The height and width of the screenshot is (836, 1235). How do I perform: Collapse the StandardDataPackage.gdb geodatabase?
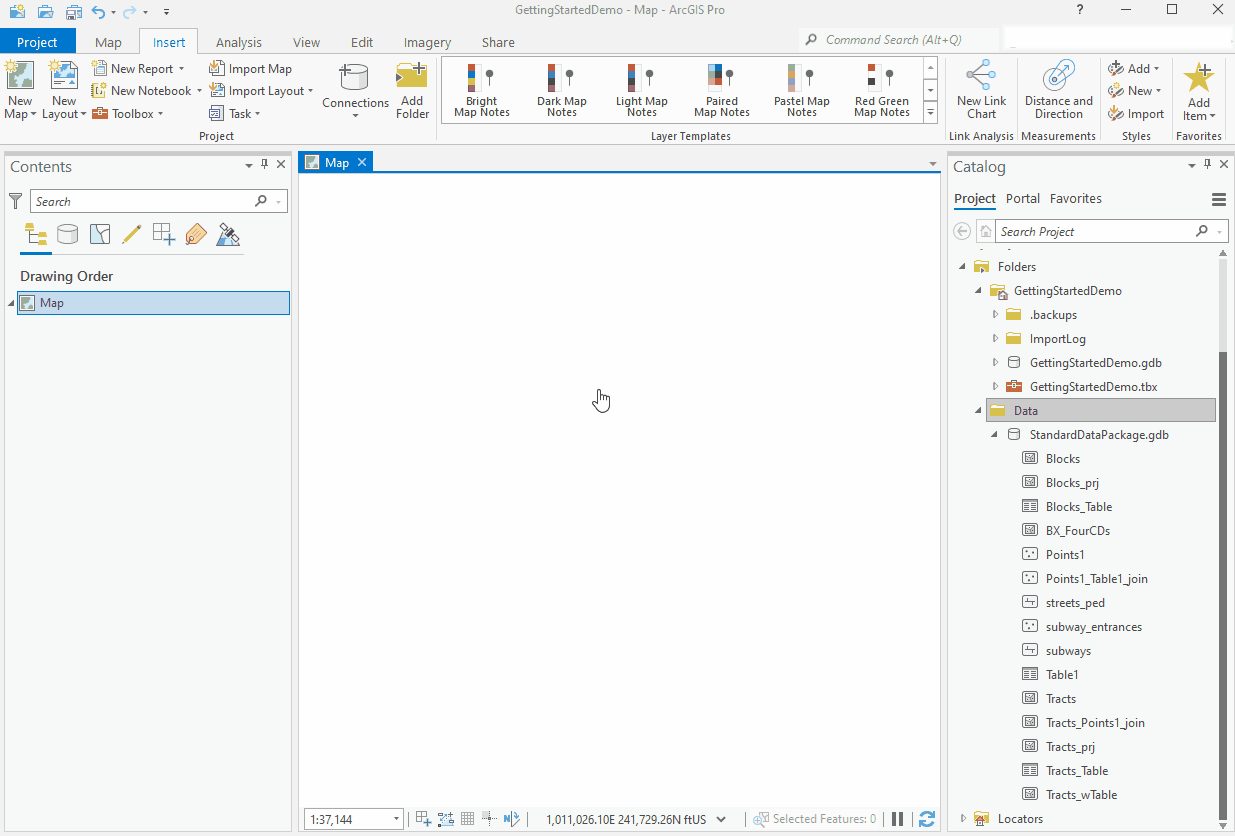pos(993,434)
